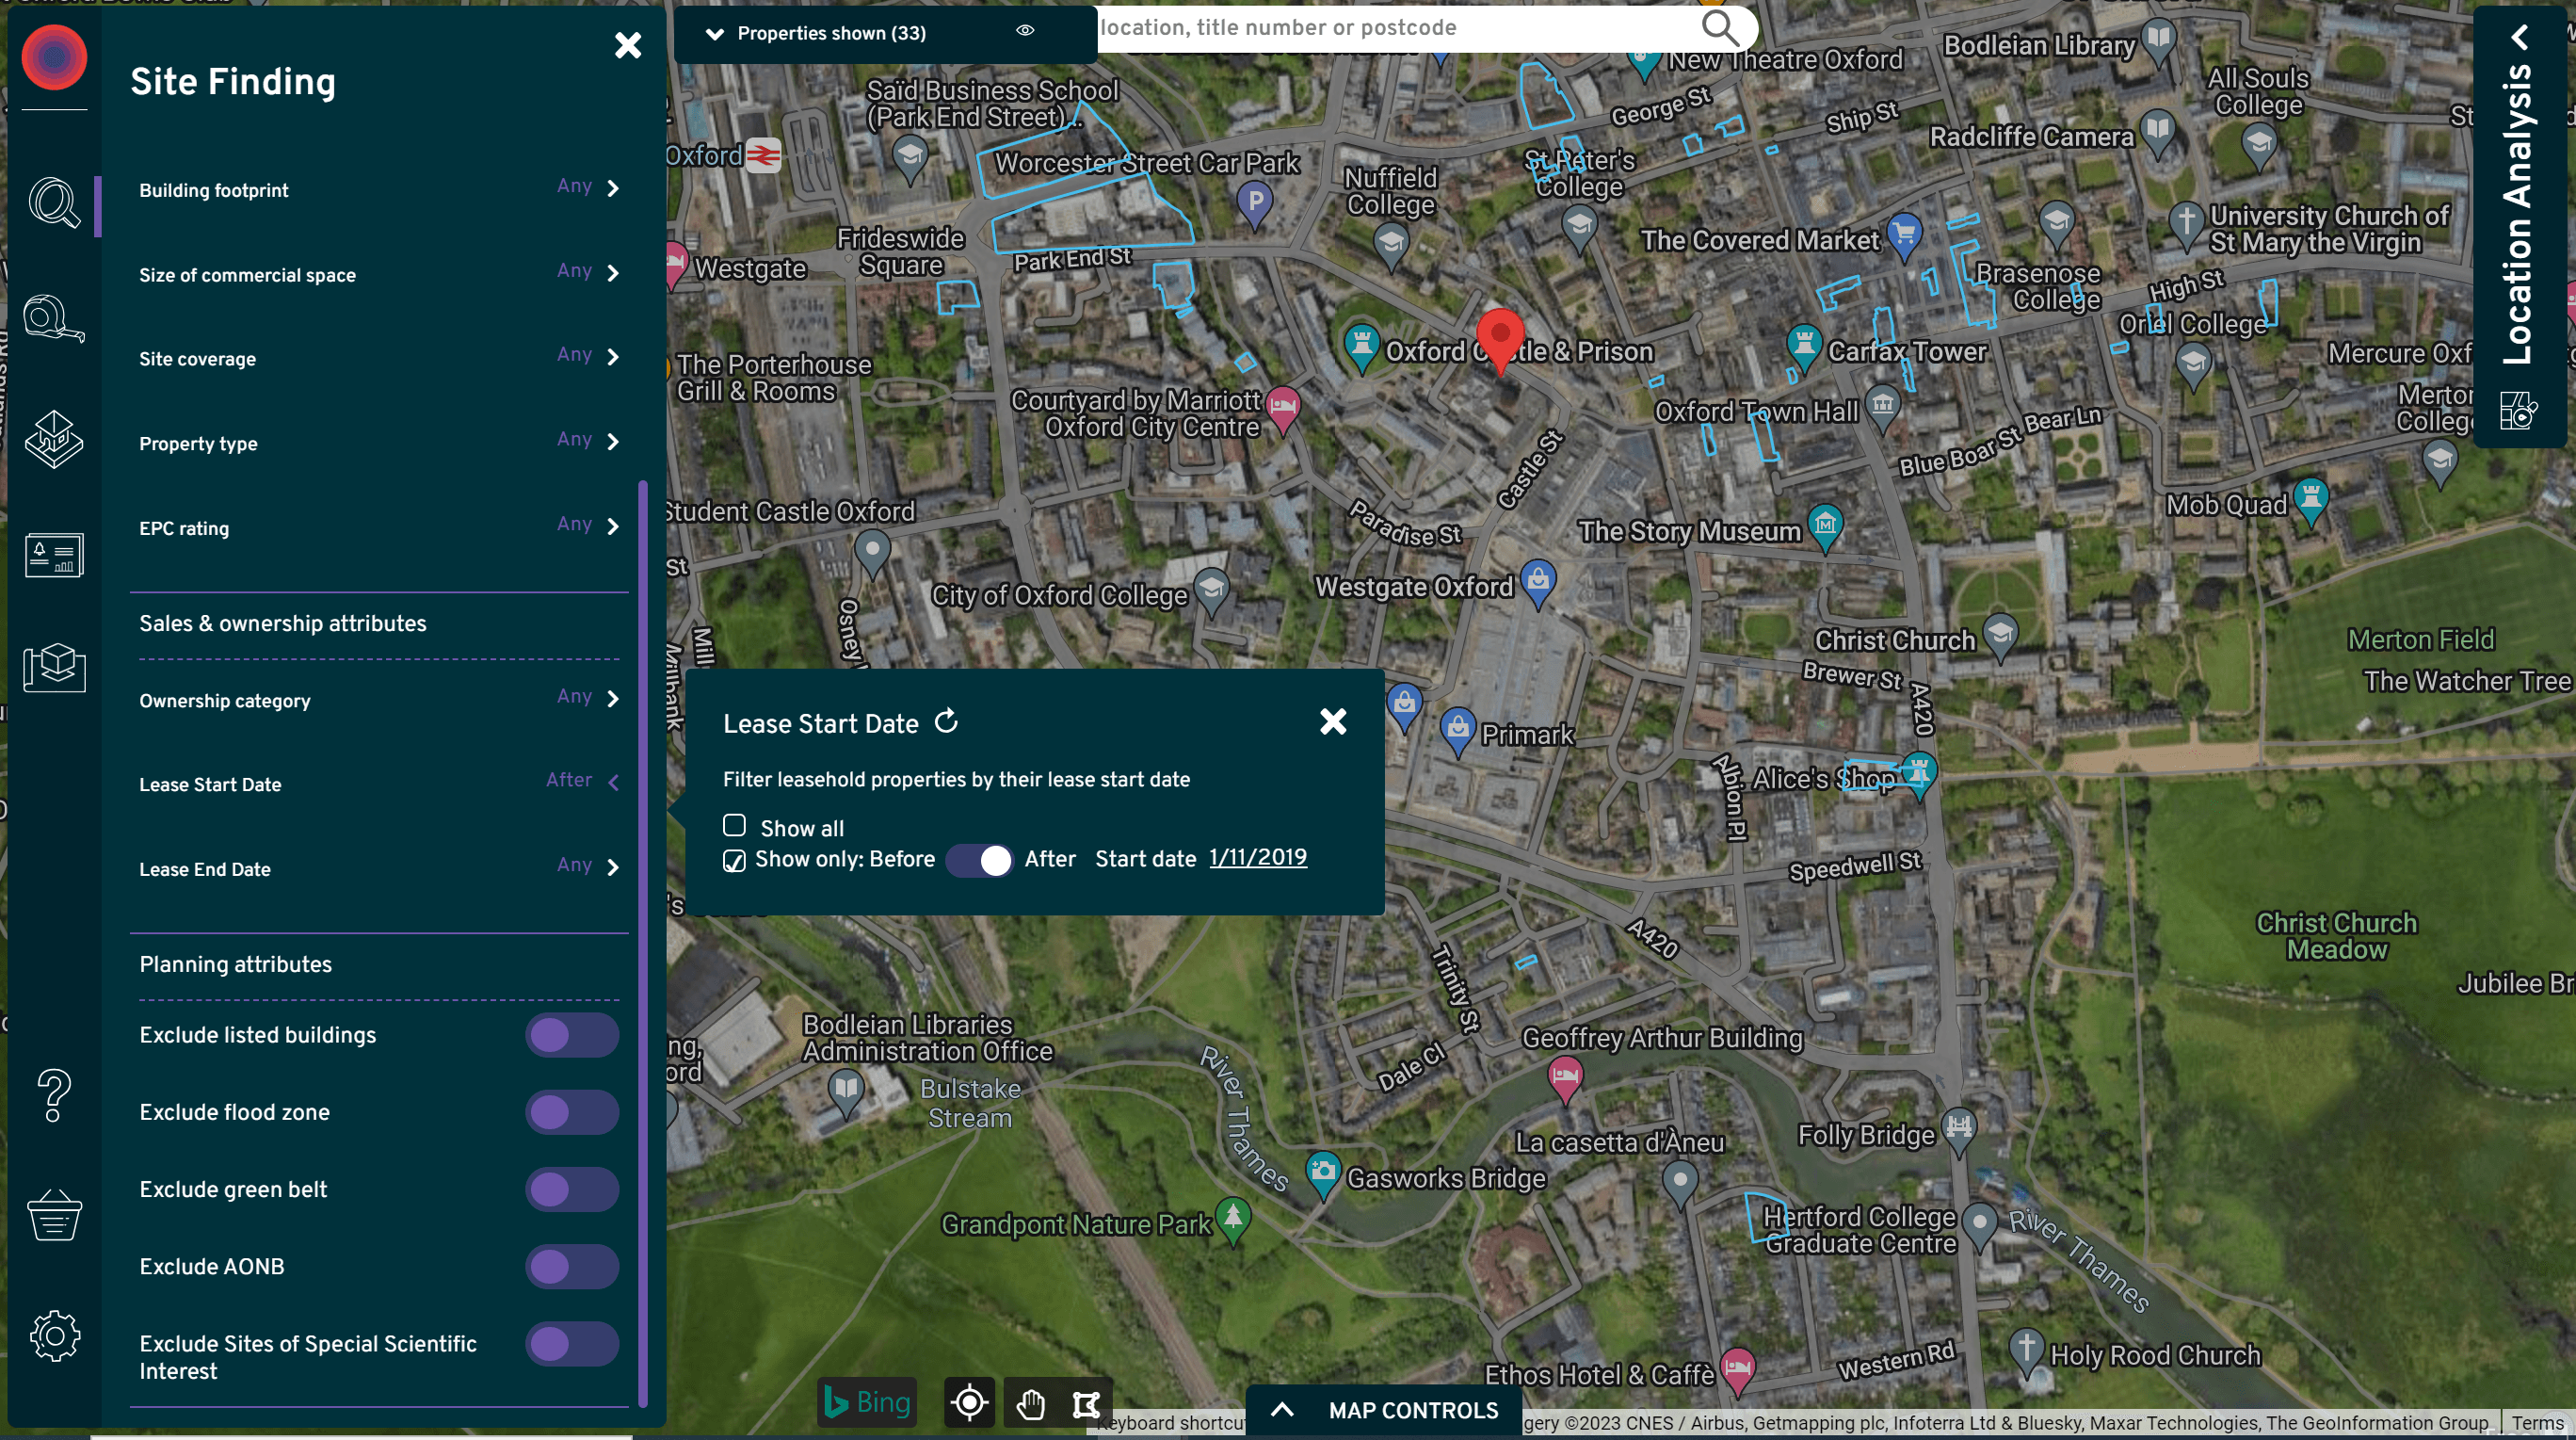Image resolution: width=2576 pixels, height=1440 pixels.
Task: Reset Lease Start Date filter icon
Action: click(x=946, y=722)
